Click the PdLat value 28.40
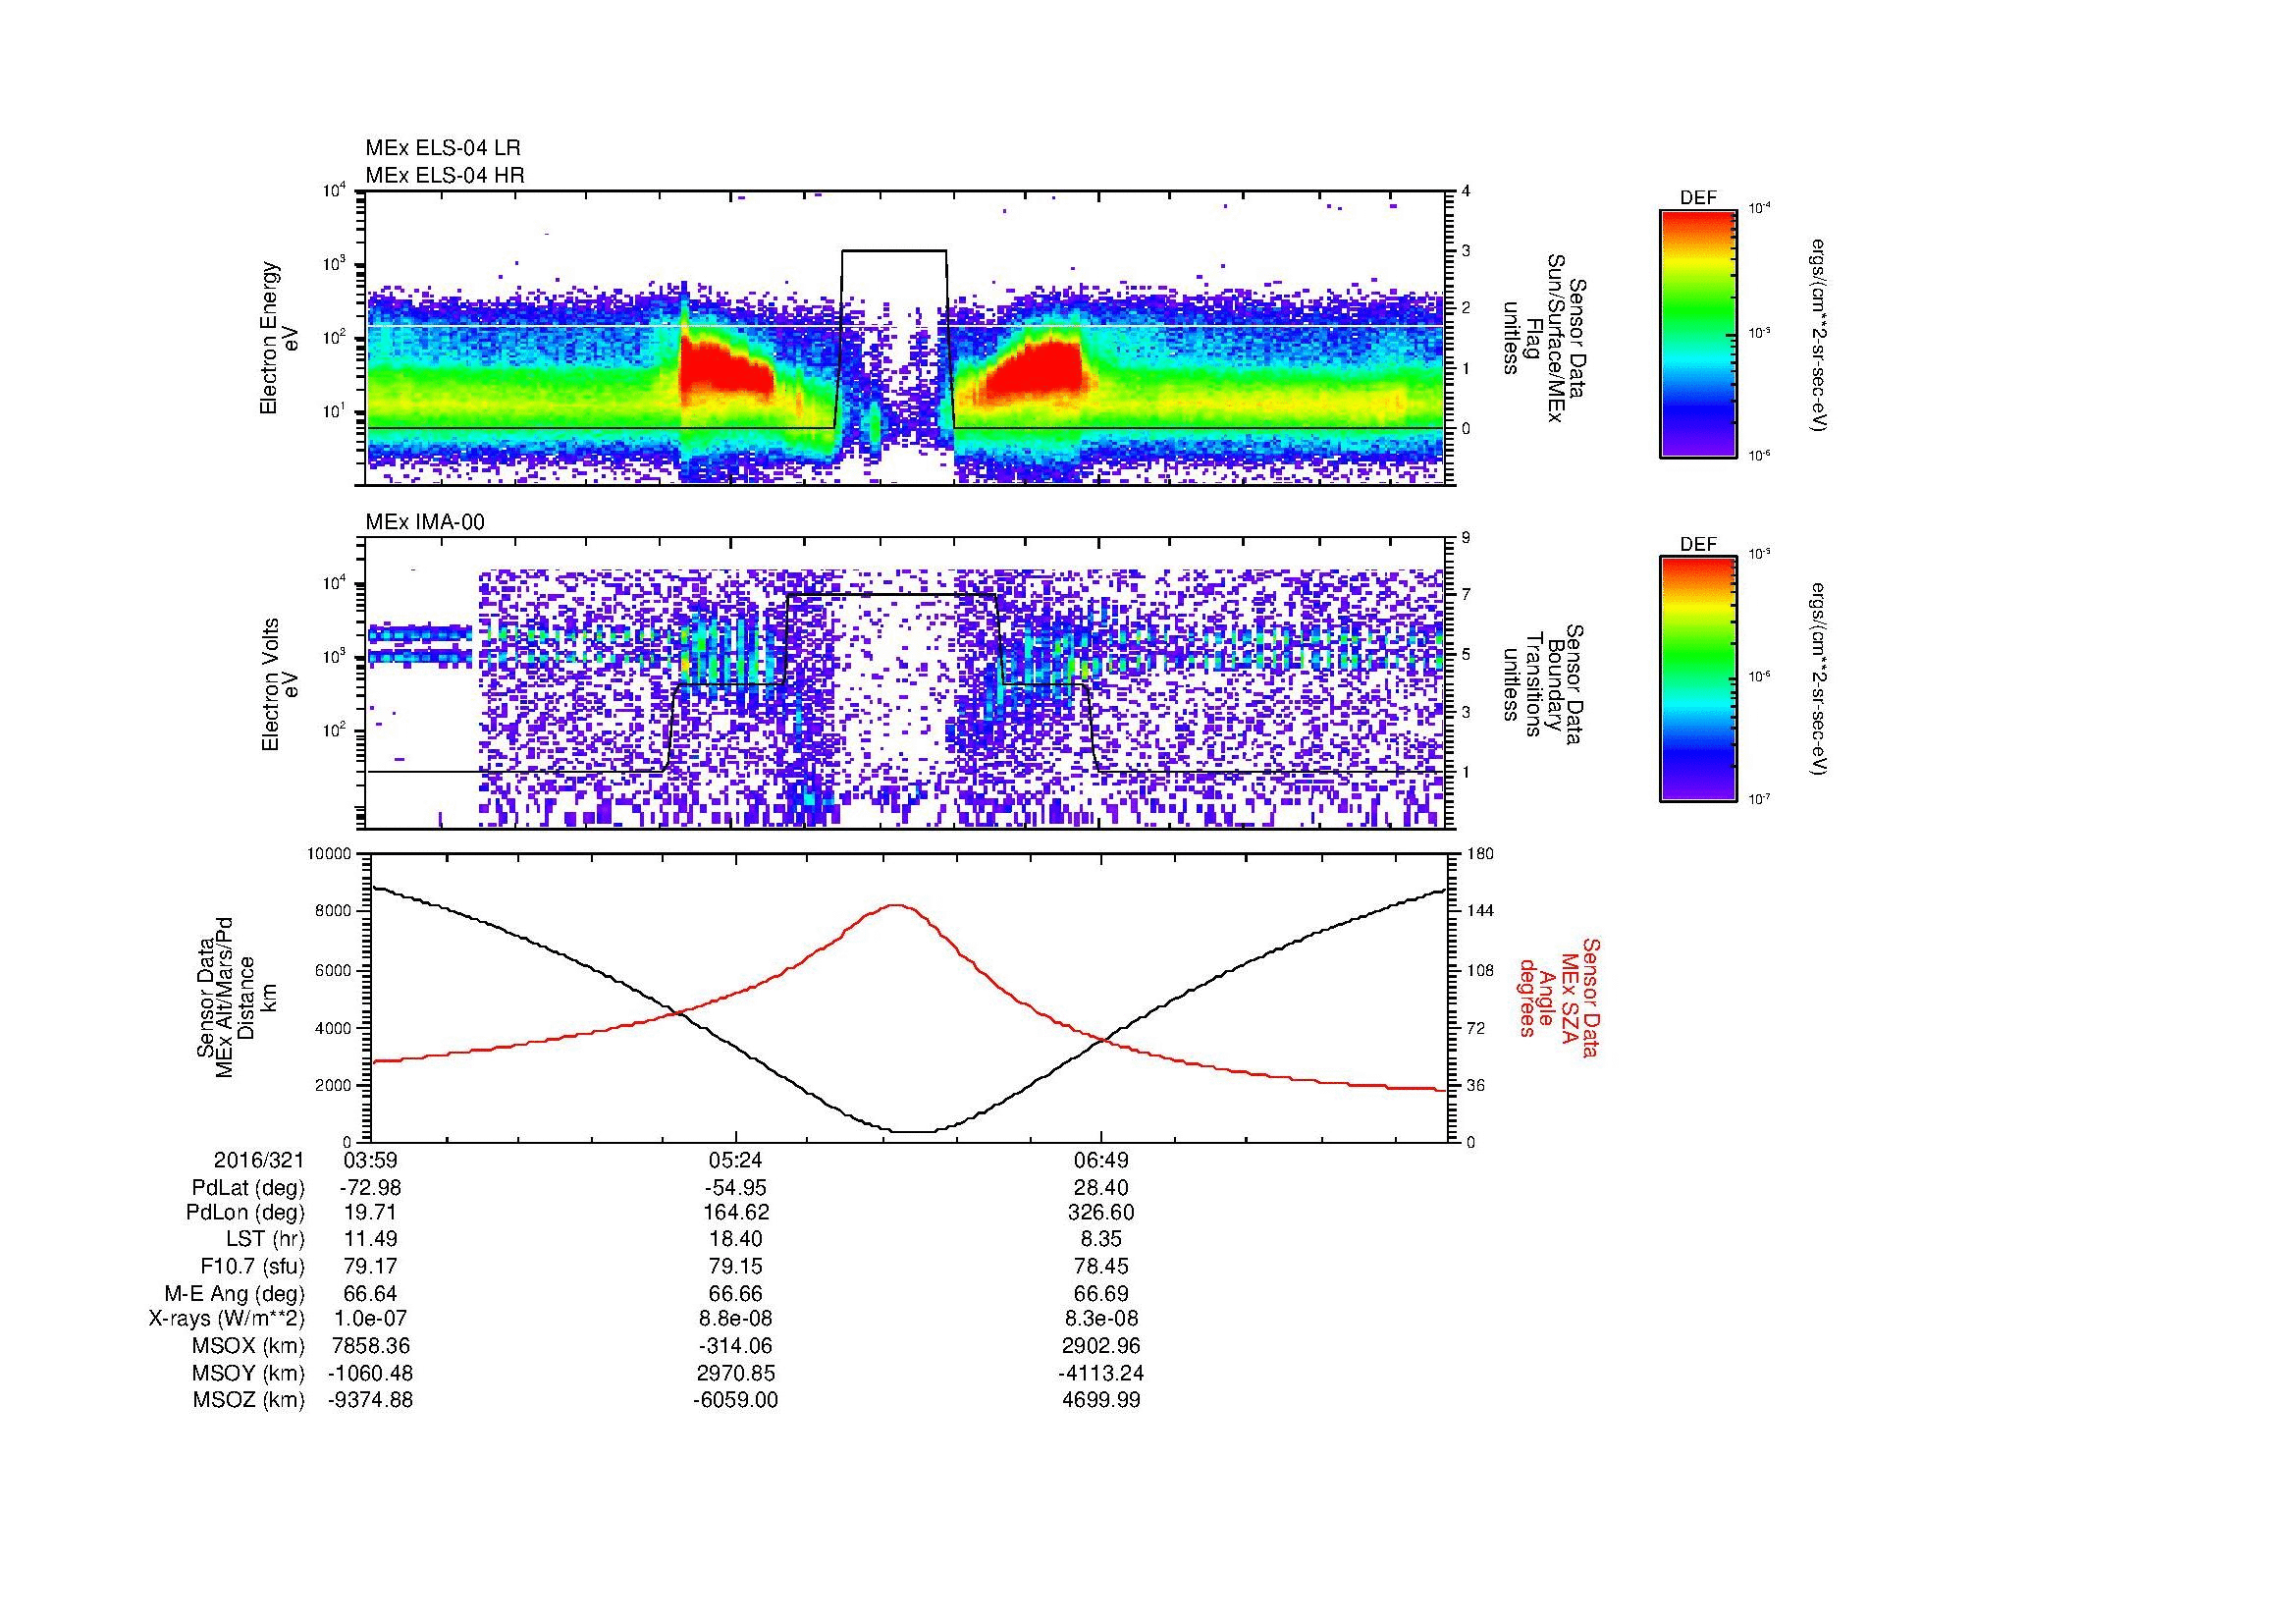 pos(1101,1187)
